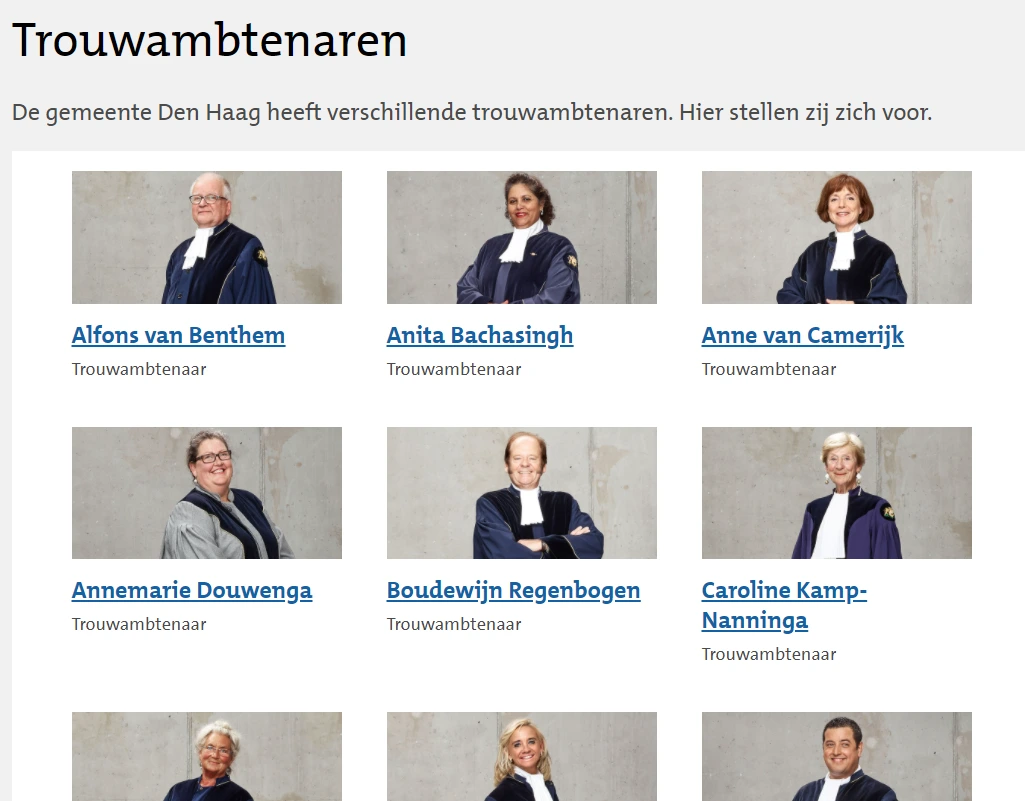Click the intro sentence about gemeente Den Haag
Image resolution: width=1025 pixels, height=801 pixels.
tap(472, 112)
